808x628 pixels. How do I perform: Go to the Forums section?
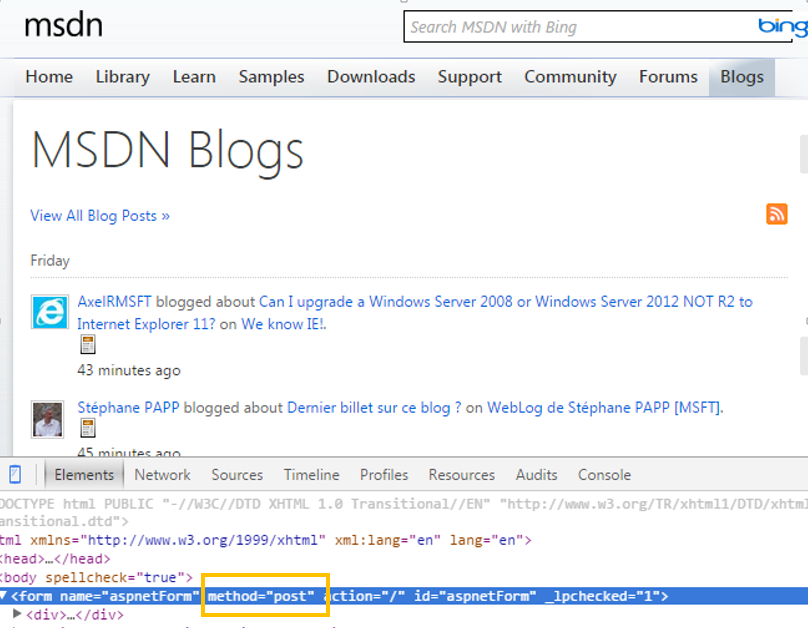[668, 77]
